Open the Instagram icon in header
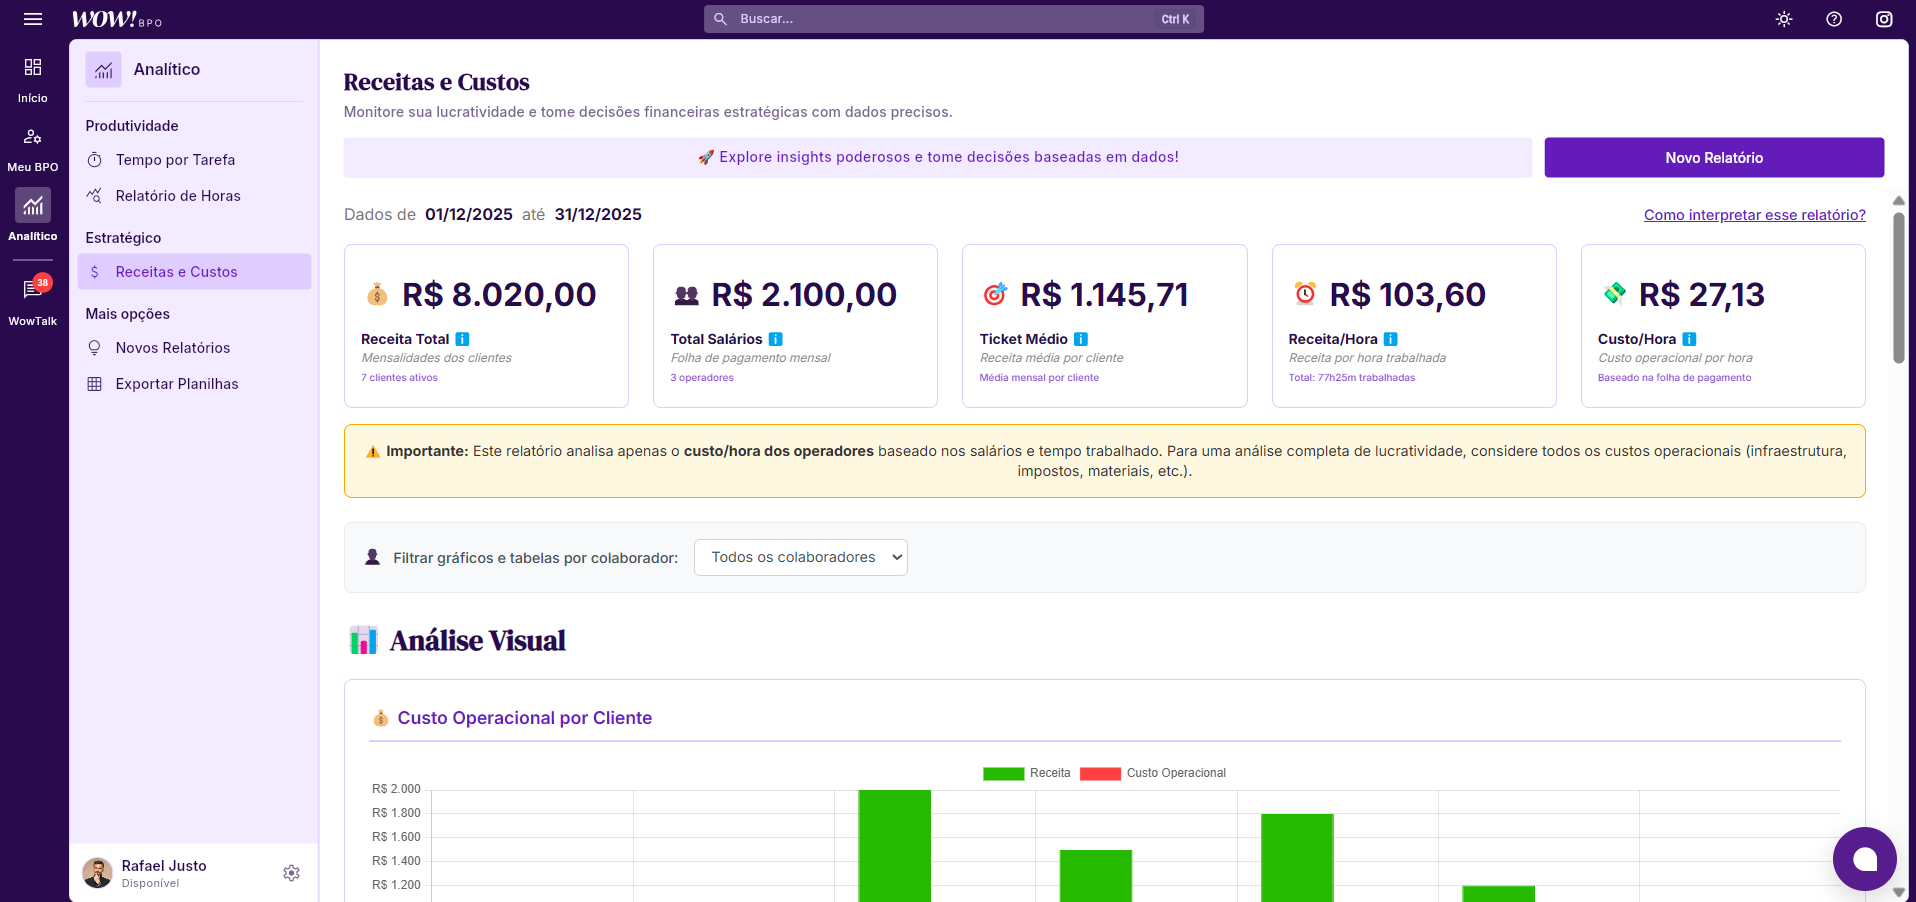This screenshot has height=902, width=1916. [x=1884, y=19]
